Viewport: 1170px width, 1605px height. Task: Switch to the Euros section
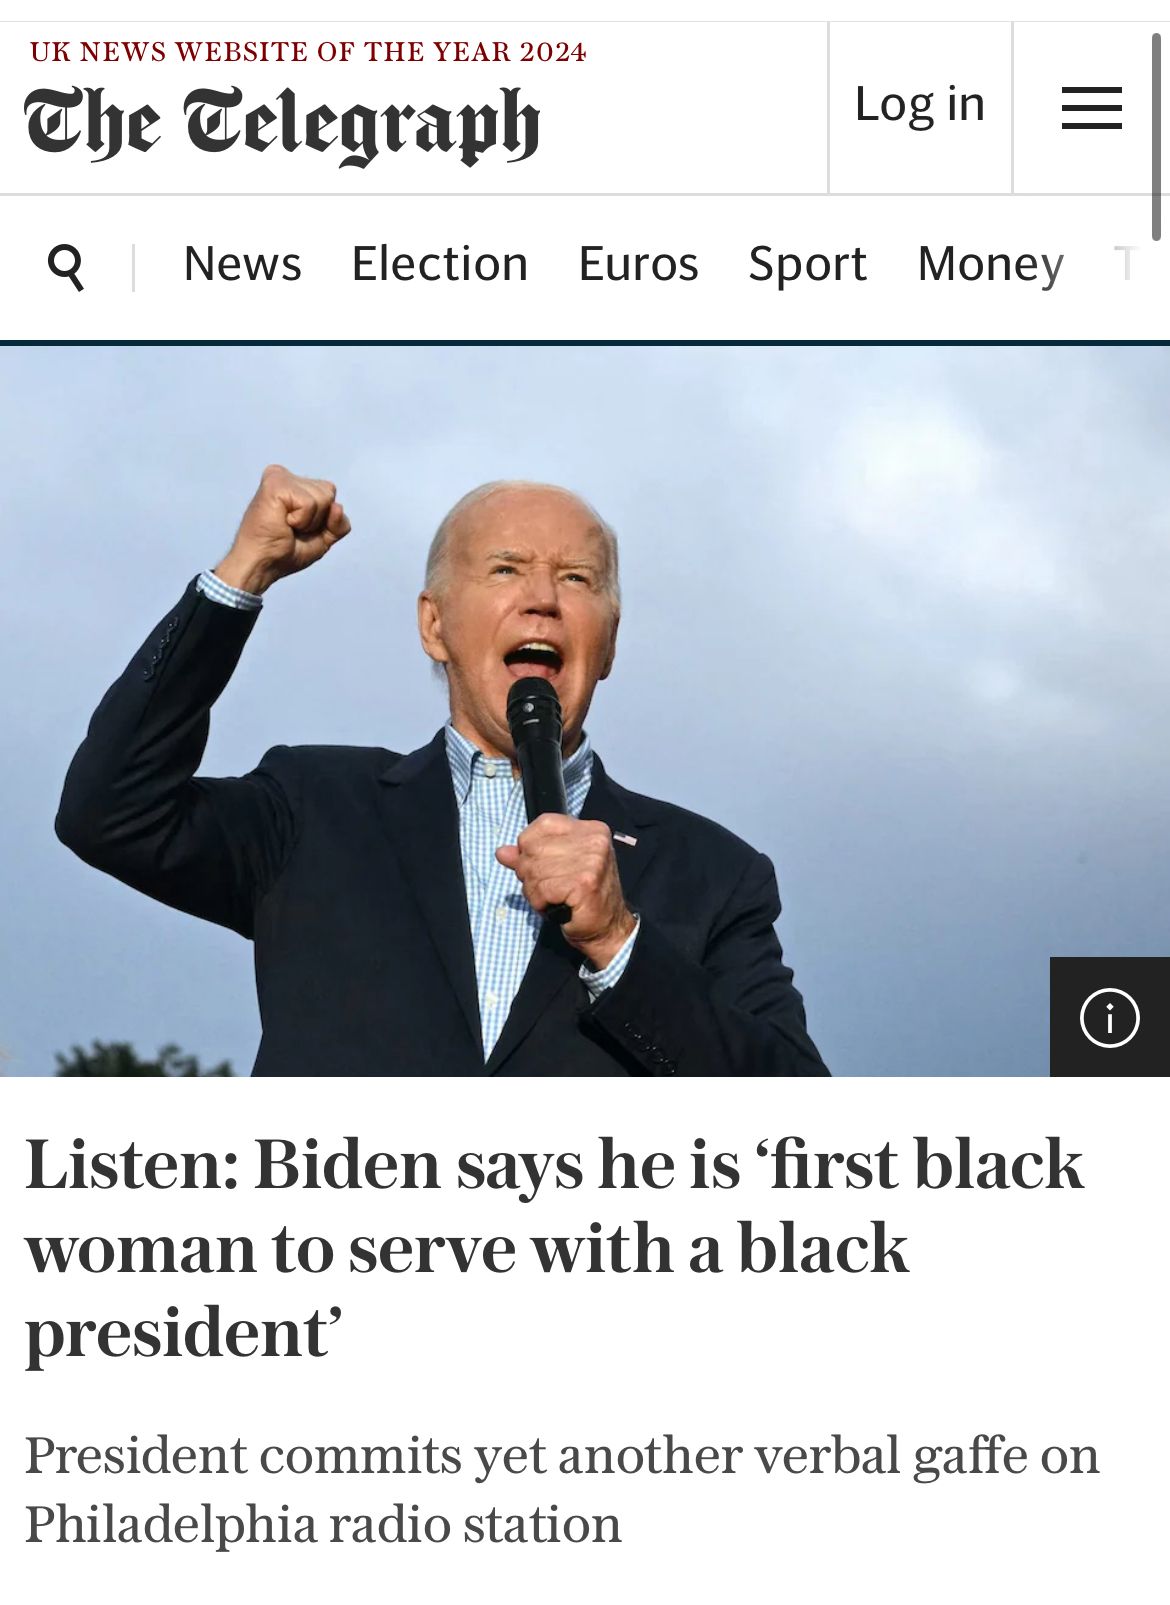tap(638, 265)
